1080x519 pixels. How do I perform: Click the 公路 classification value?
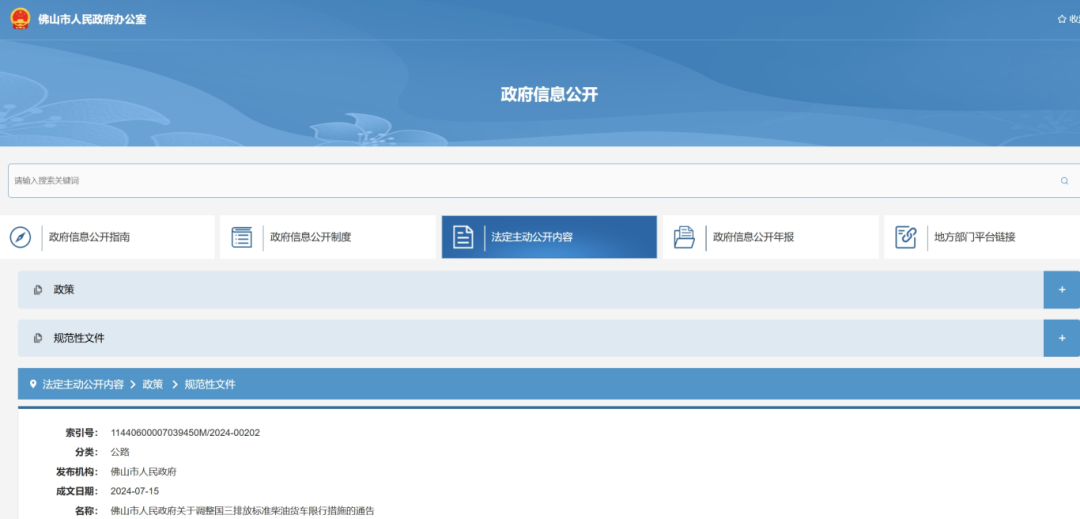pyautogui.click(x=120, y=452)
